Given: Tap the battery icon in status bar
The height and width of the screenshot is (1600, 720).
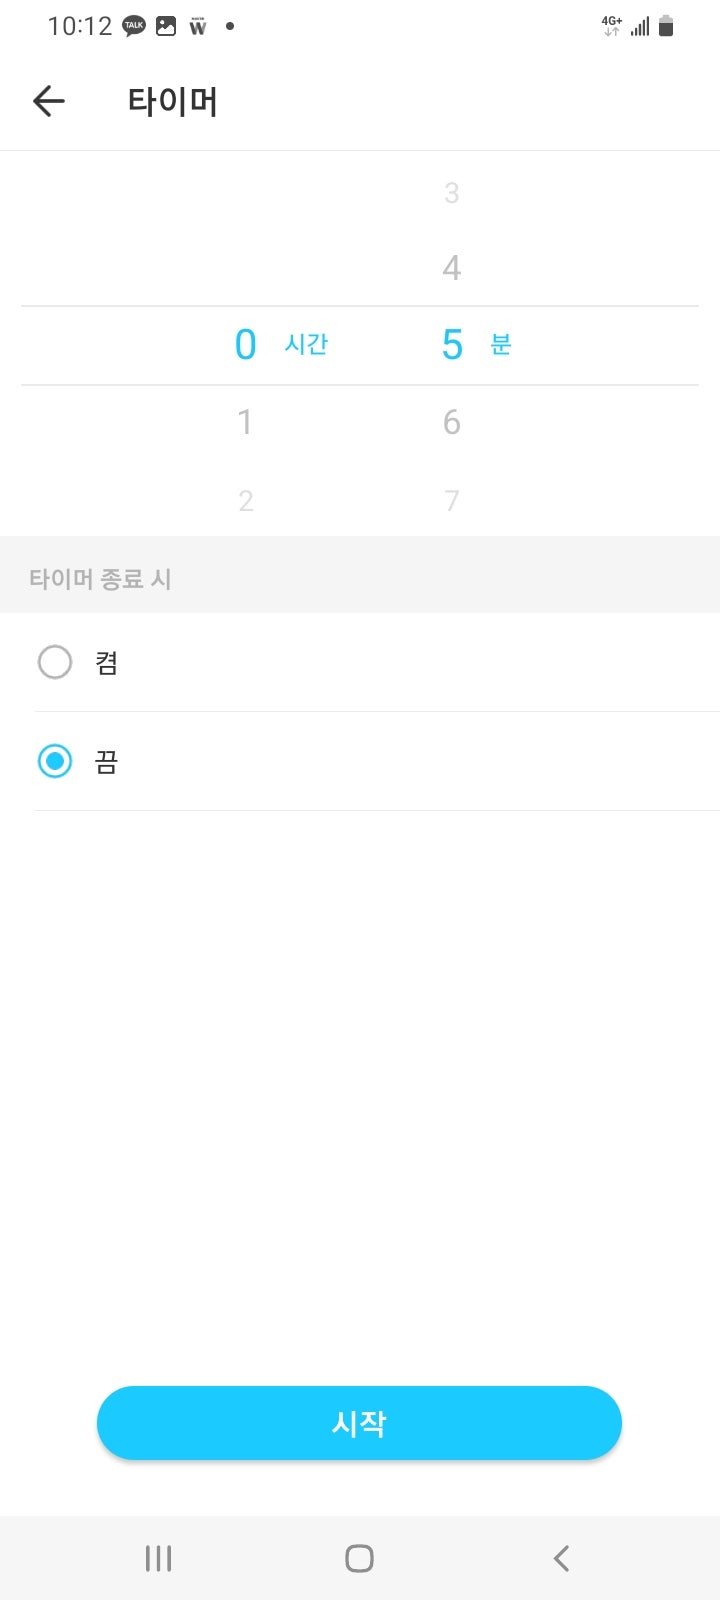Looking at the screenshot, I should 666,26.
